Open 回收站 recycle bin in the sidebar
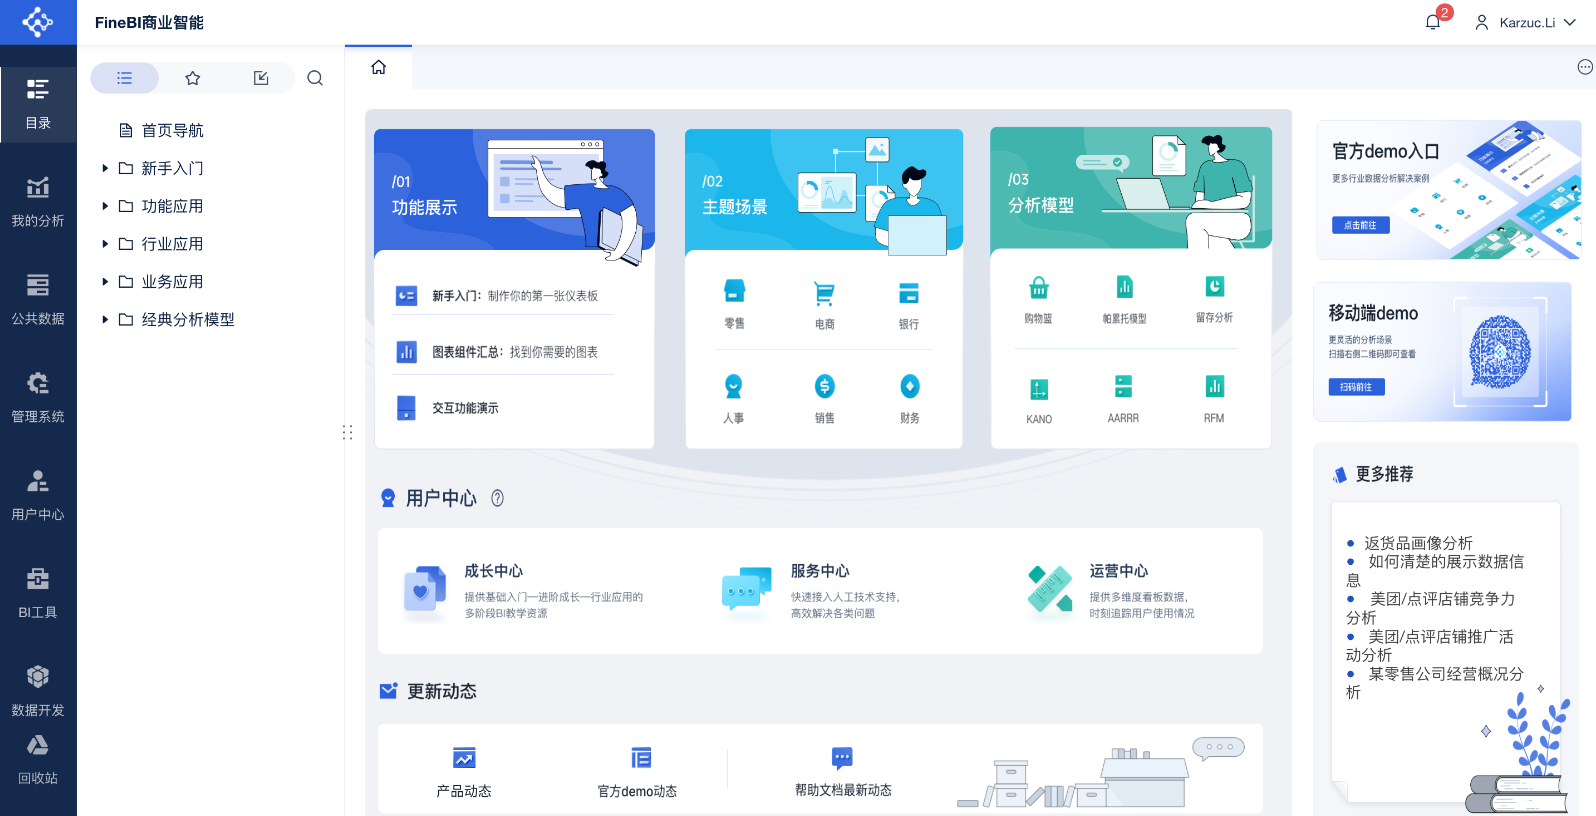The height and width of the screenshot is (816, 1596). coord(38,760)
